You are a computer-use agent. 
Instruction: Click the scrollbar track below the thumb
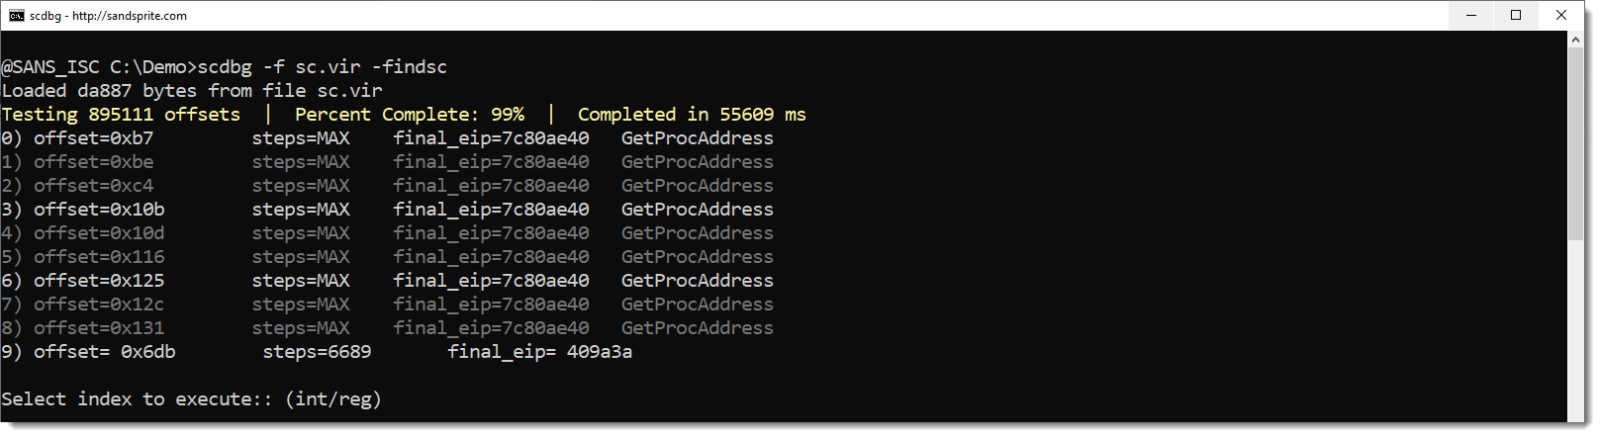[1575, 330]
